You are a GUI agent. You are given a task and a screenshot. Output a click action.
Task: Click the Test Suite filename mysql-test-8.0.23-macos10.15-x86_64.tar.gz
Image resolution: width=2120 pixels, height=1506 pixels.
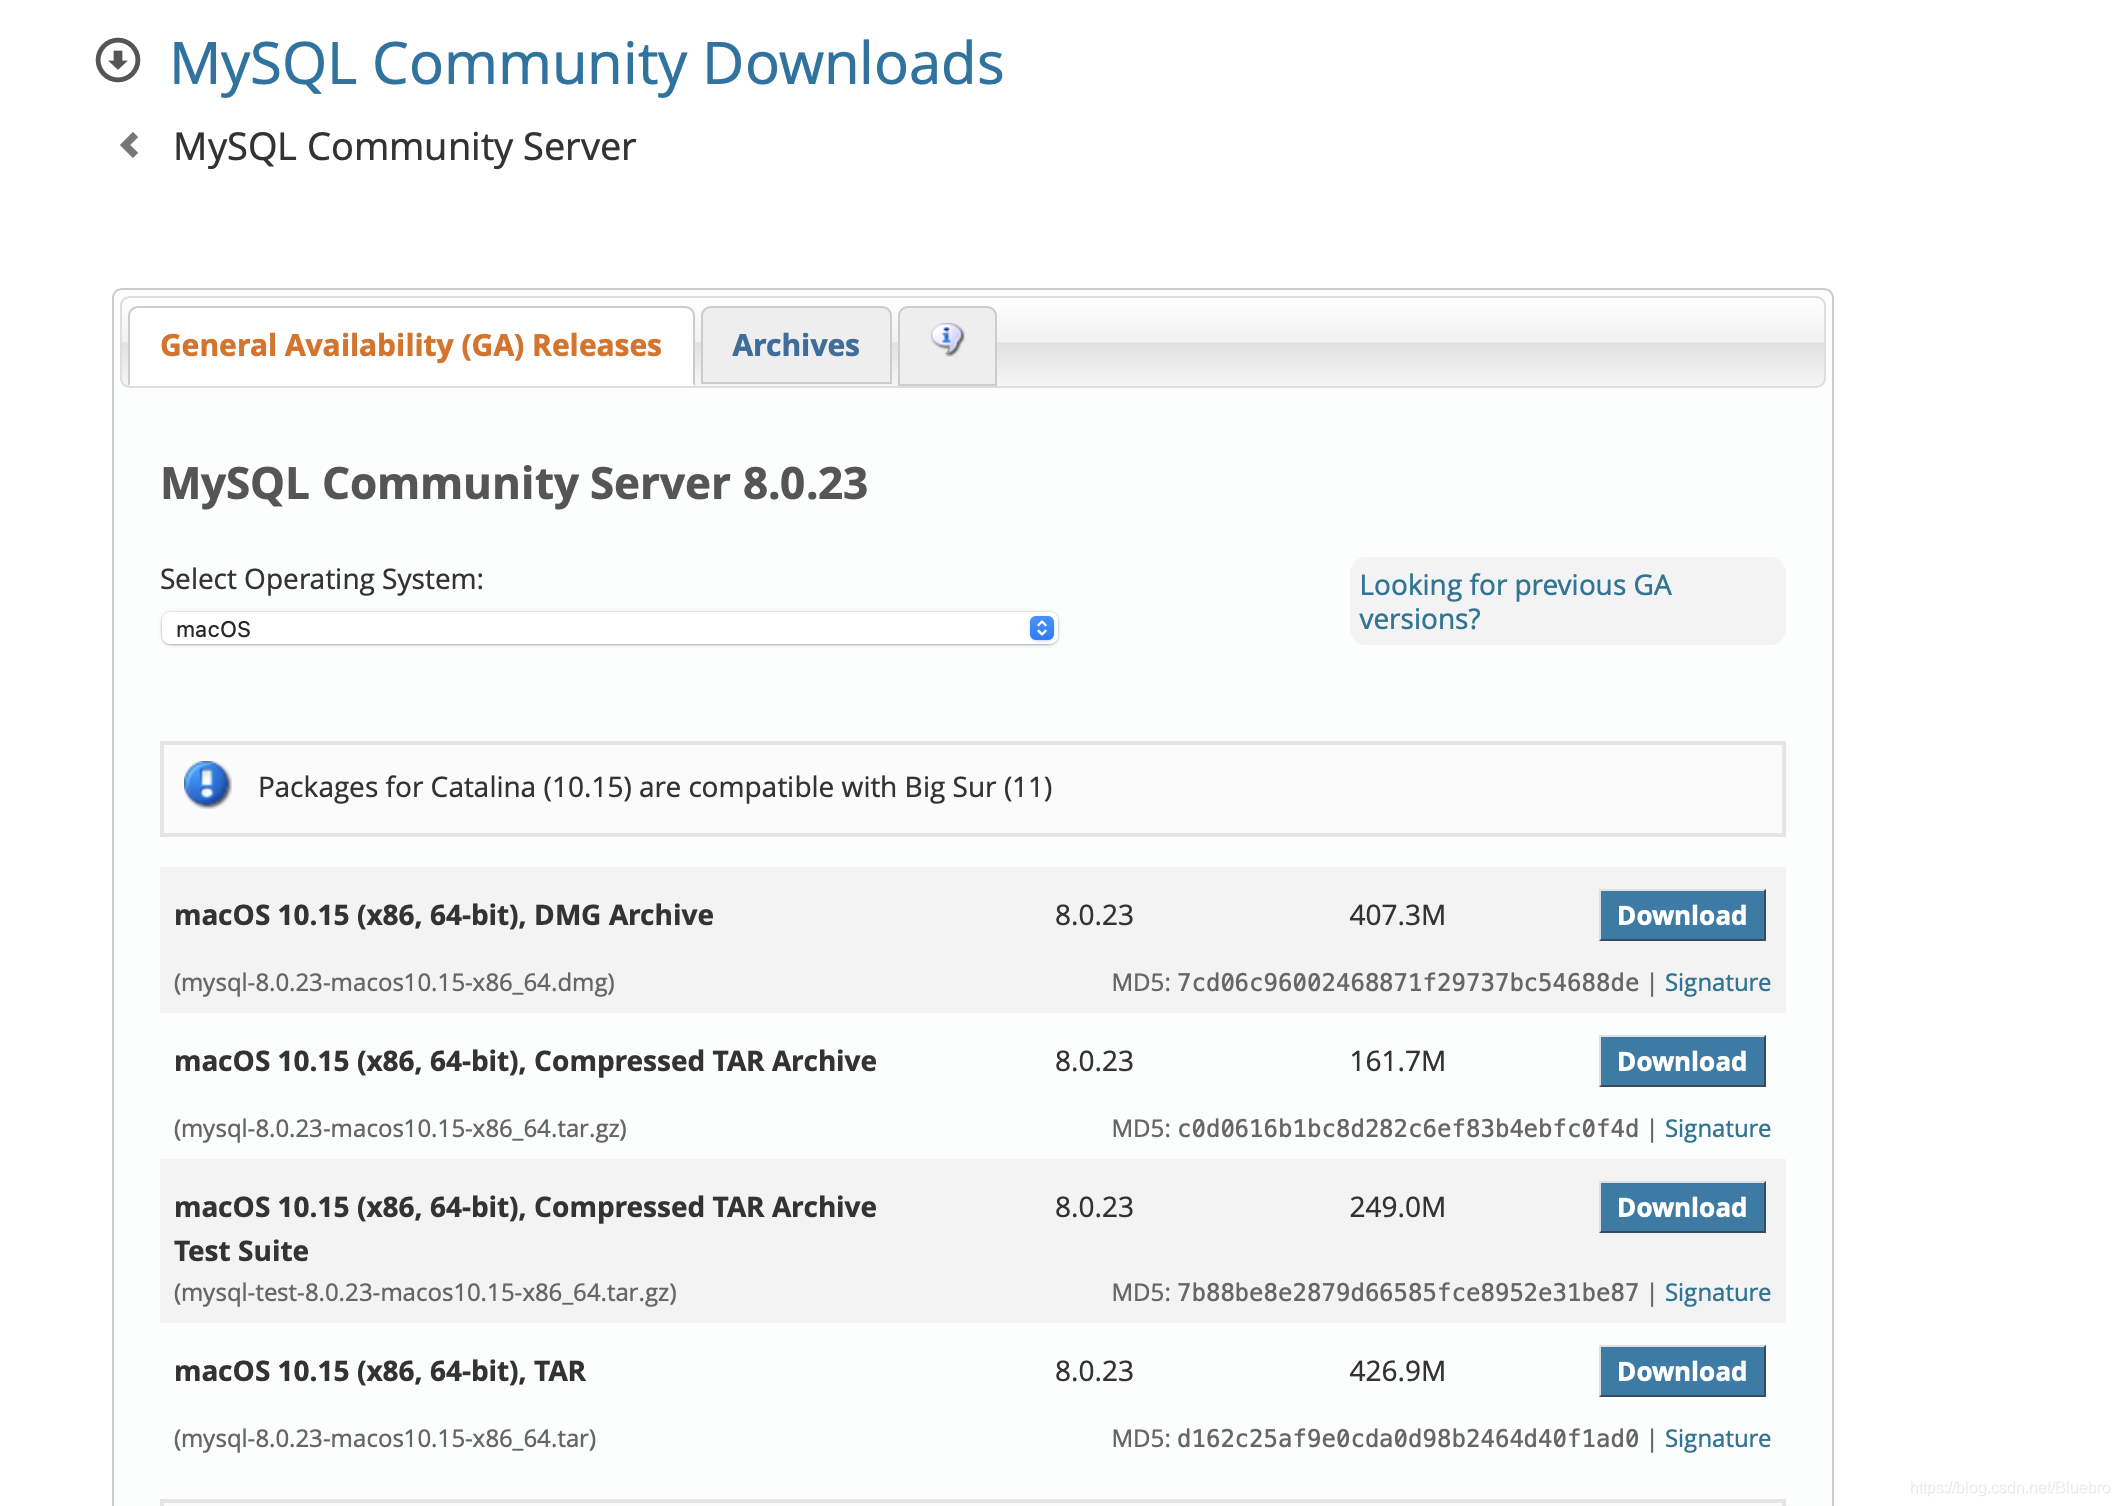point(425,1292)
